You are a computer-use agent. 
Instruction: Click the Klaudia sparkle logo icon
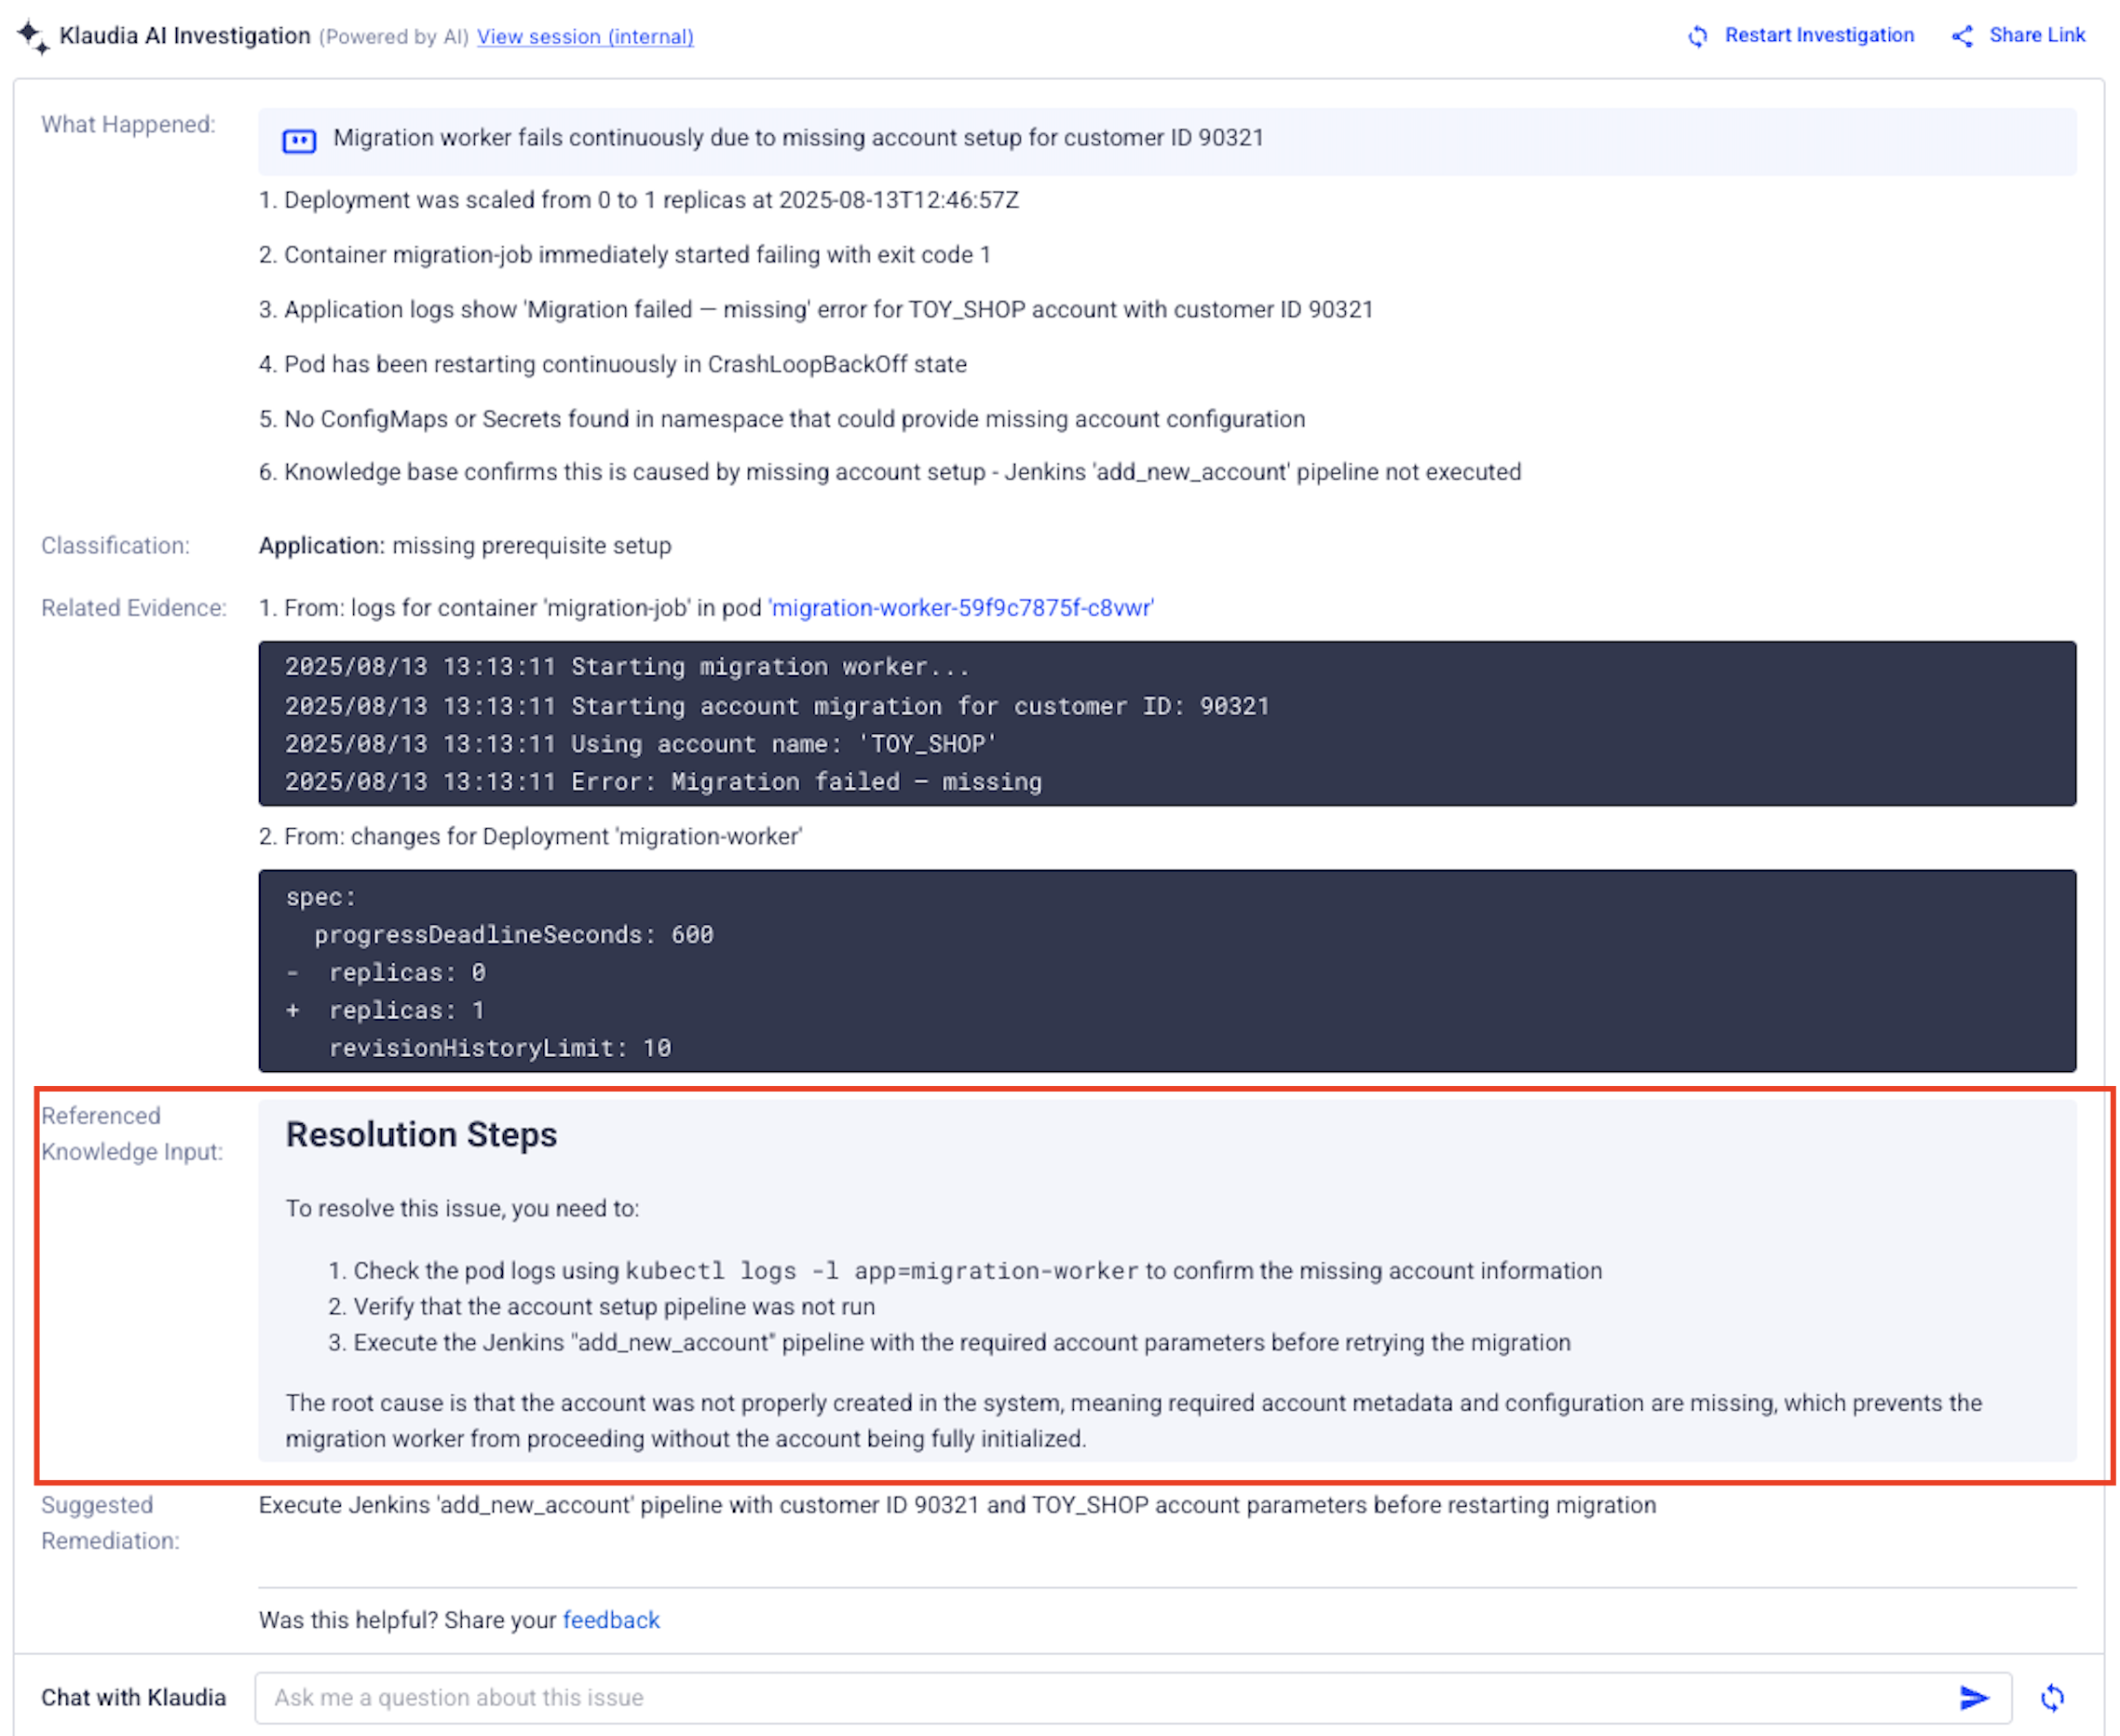(32, 36)
